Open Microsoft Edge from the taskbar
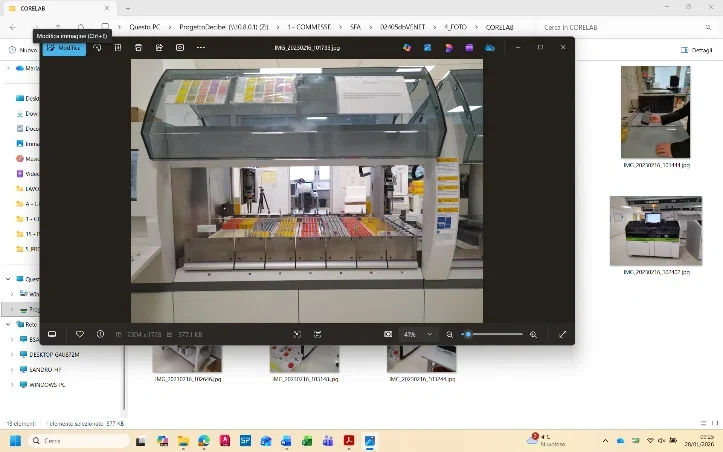Image resolution: width=723 pixels, height=452 pixels. coord(204,441)
